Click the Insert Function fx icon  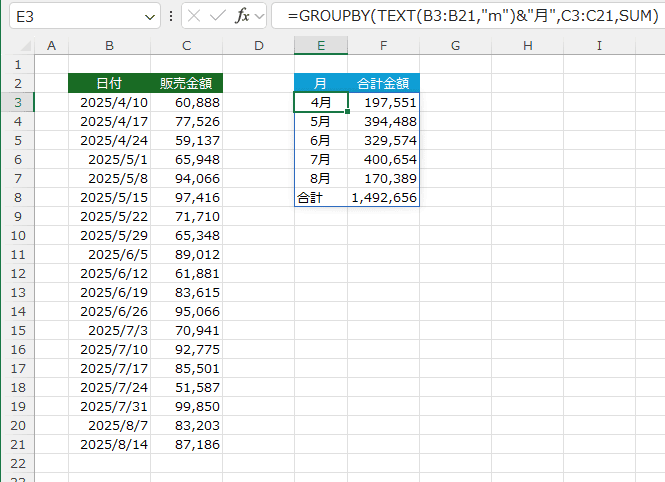point(242,17)
